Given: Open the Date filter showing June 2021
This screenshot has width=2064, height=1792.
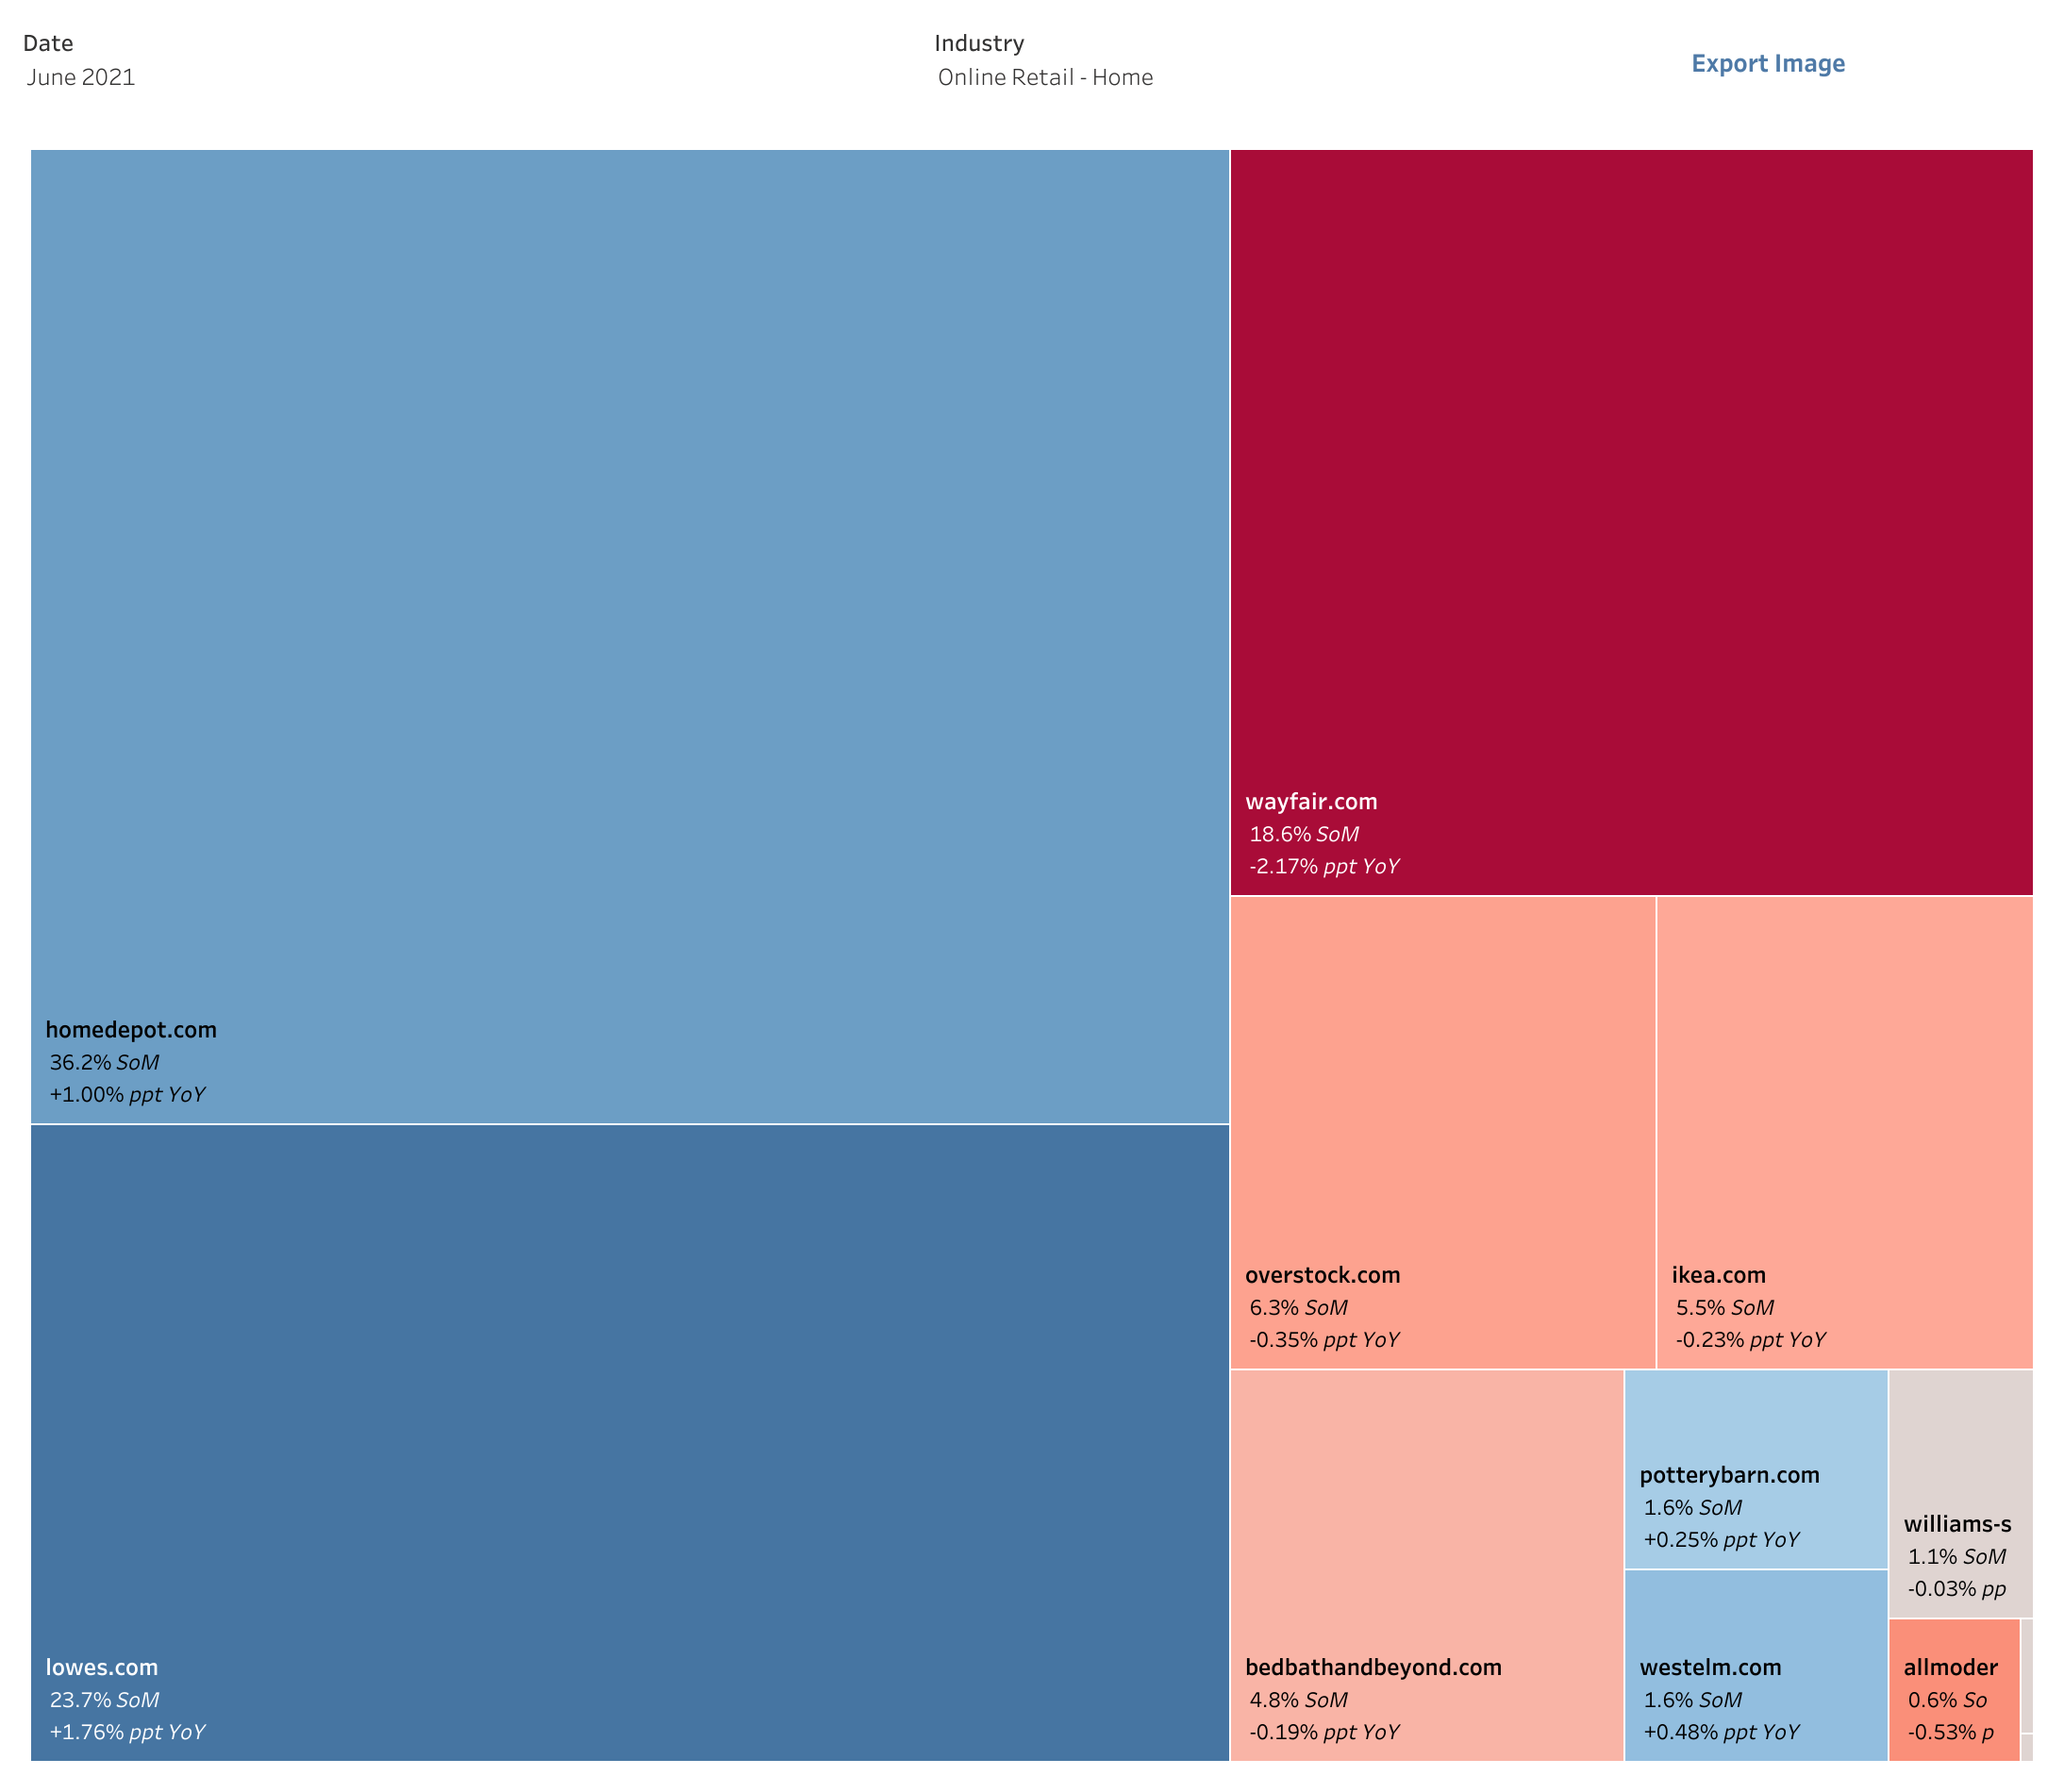Looking at the screenshot, I should pos(80,76).
